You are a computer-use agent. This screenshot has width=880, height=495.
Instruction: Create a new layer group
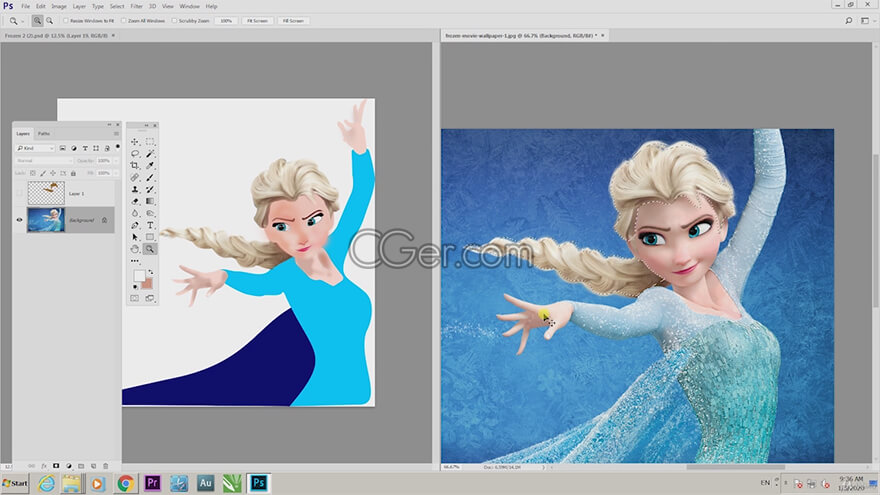tap(81, 466)
